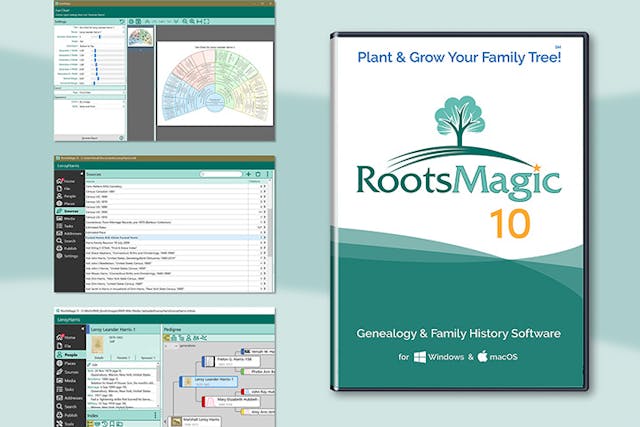
Task: Open Addresses in the Sources window sidebar
Action: [69, 234]
